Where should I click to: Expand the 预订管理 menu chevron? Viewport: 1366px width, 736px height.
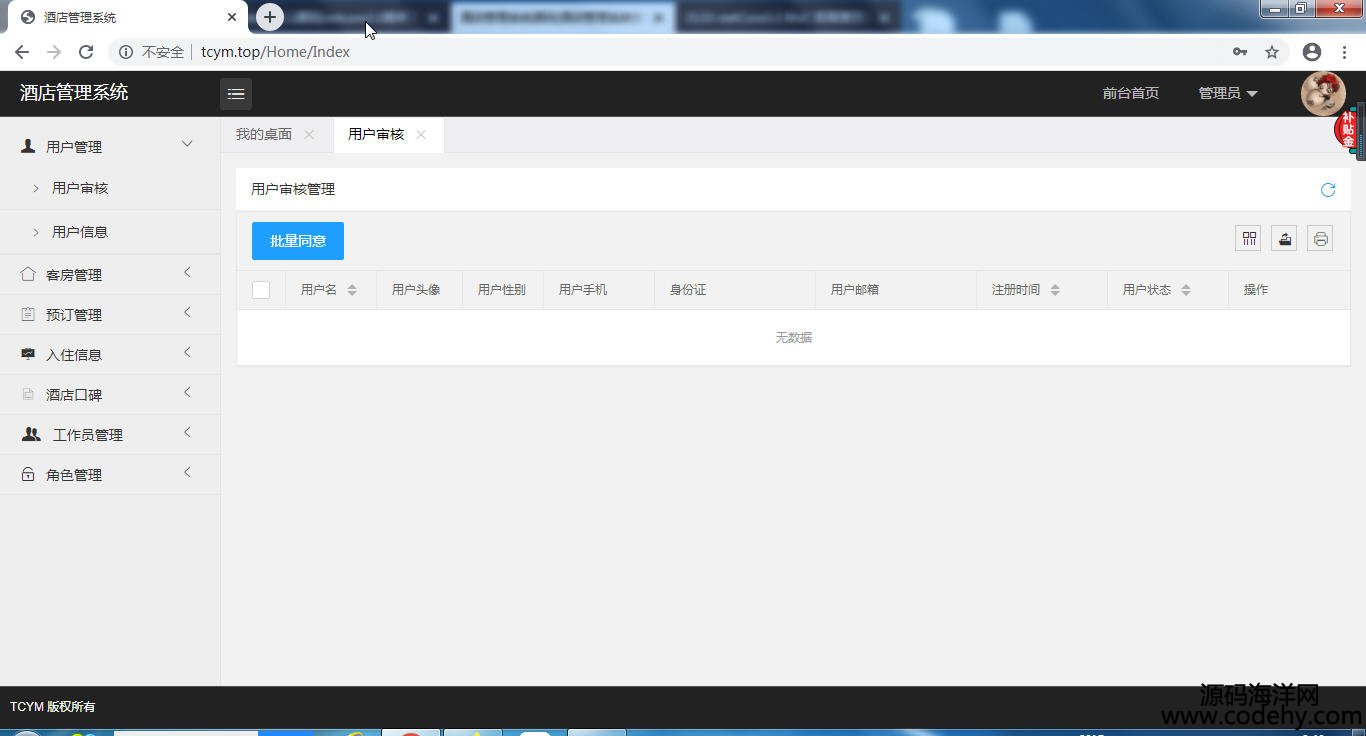(x=187, y=313)
